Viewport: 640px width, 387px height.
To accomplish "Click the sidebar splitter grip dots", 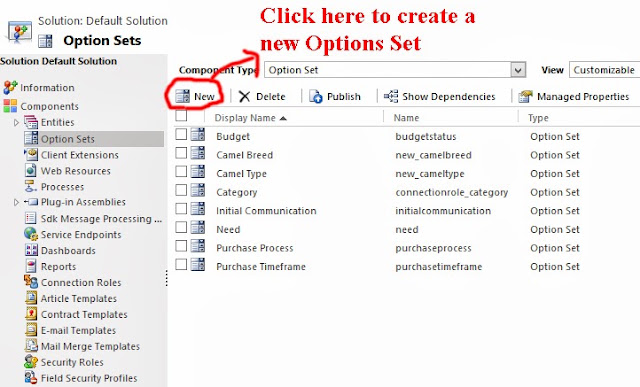I will coord(167,278).
